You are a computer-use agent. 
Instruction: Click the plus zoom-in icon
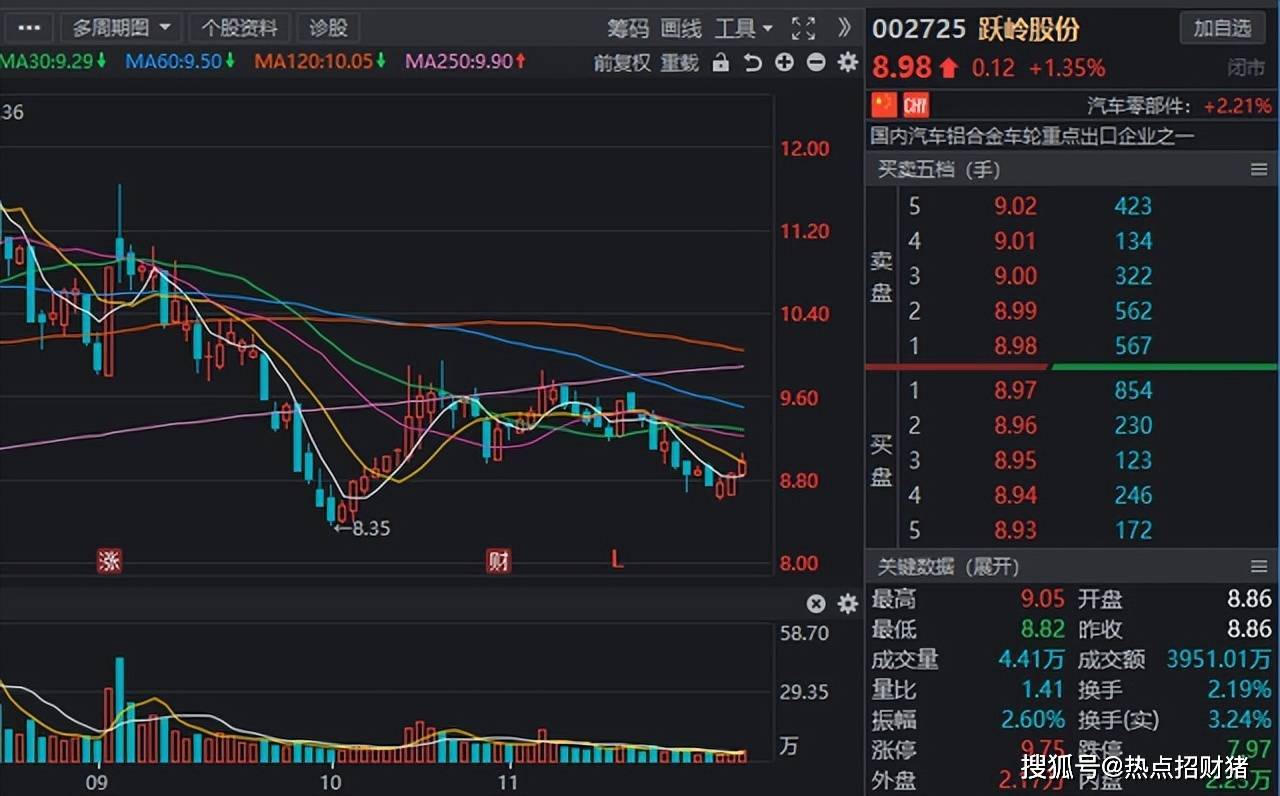(785, 62)
